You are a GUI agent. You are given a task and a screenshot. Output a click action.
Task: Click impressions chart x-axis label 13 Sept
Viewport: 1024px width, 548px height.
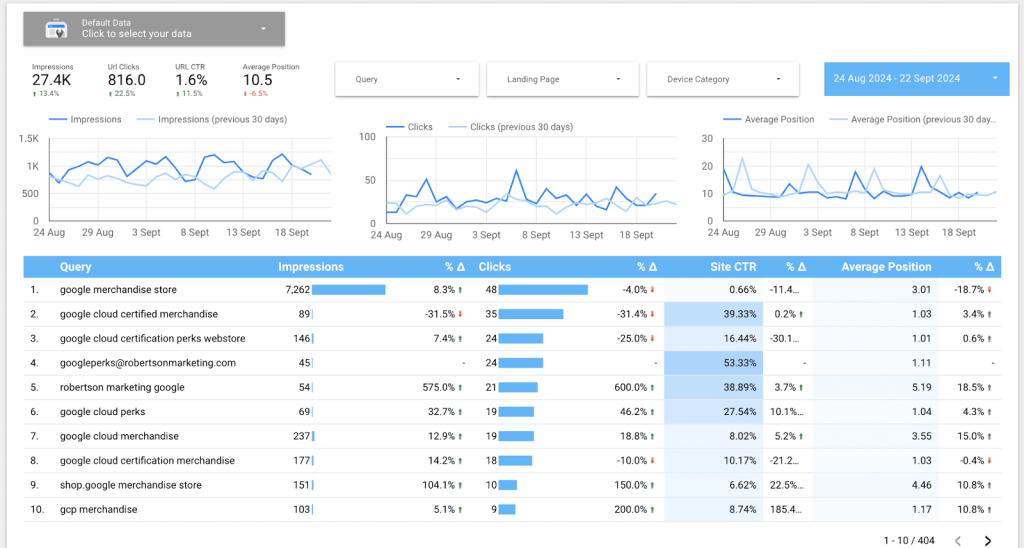tap(243, 233)
